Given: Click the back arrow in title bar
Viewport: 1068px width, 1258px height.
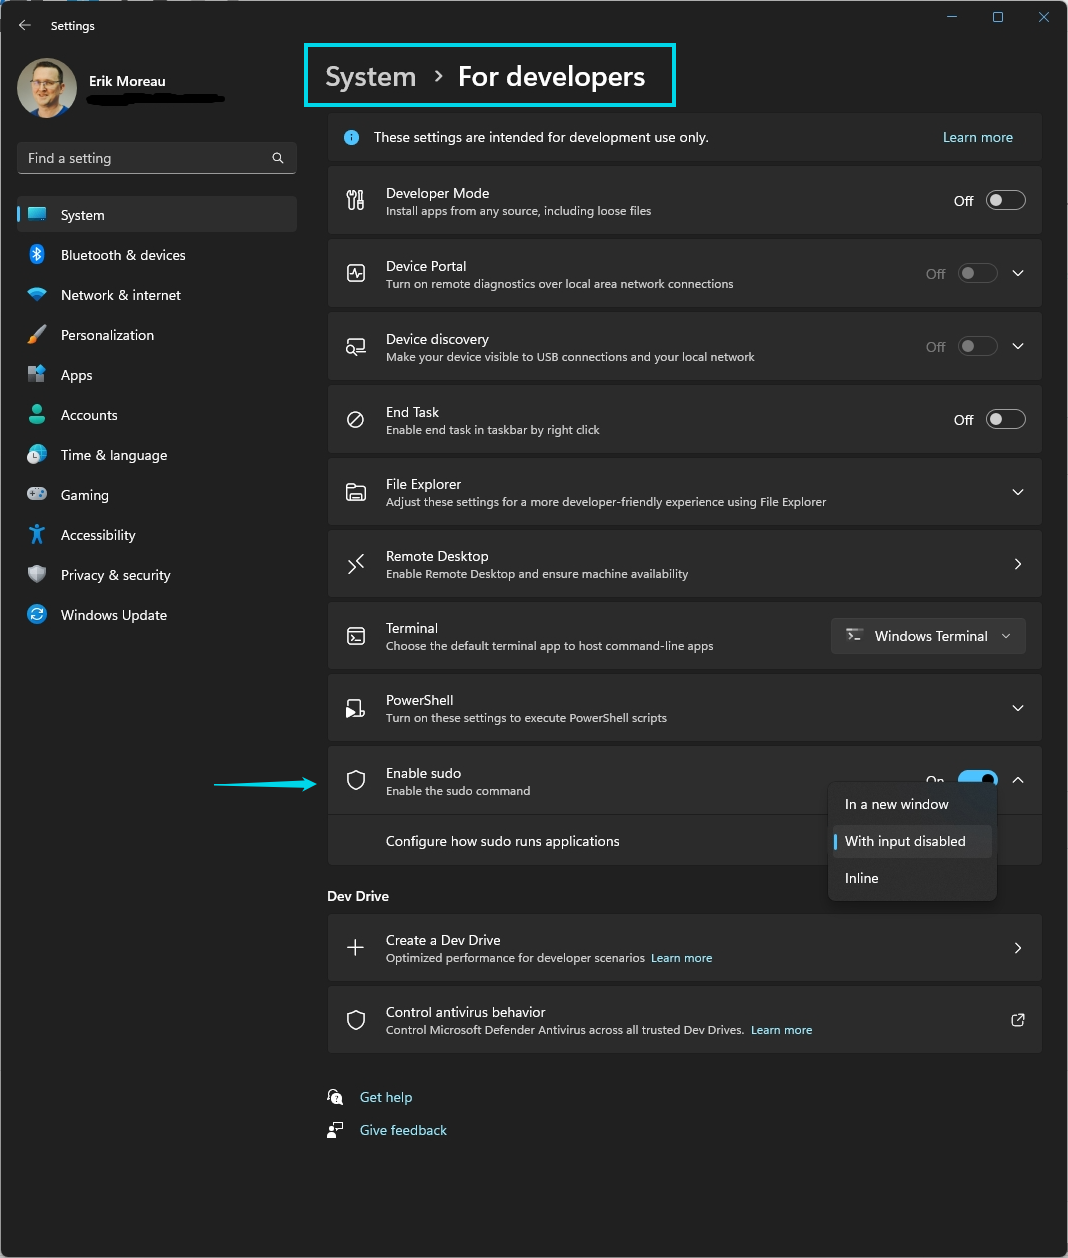Looking at the screenshot, I should (x=25, y=25).
